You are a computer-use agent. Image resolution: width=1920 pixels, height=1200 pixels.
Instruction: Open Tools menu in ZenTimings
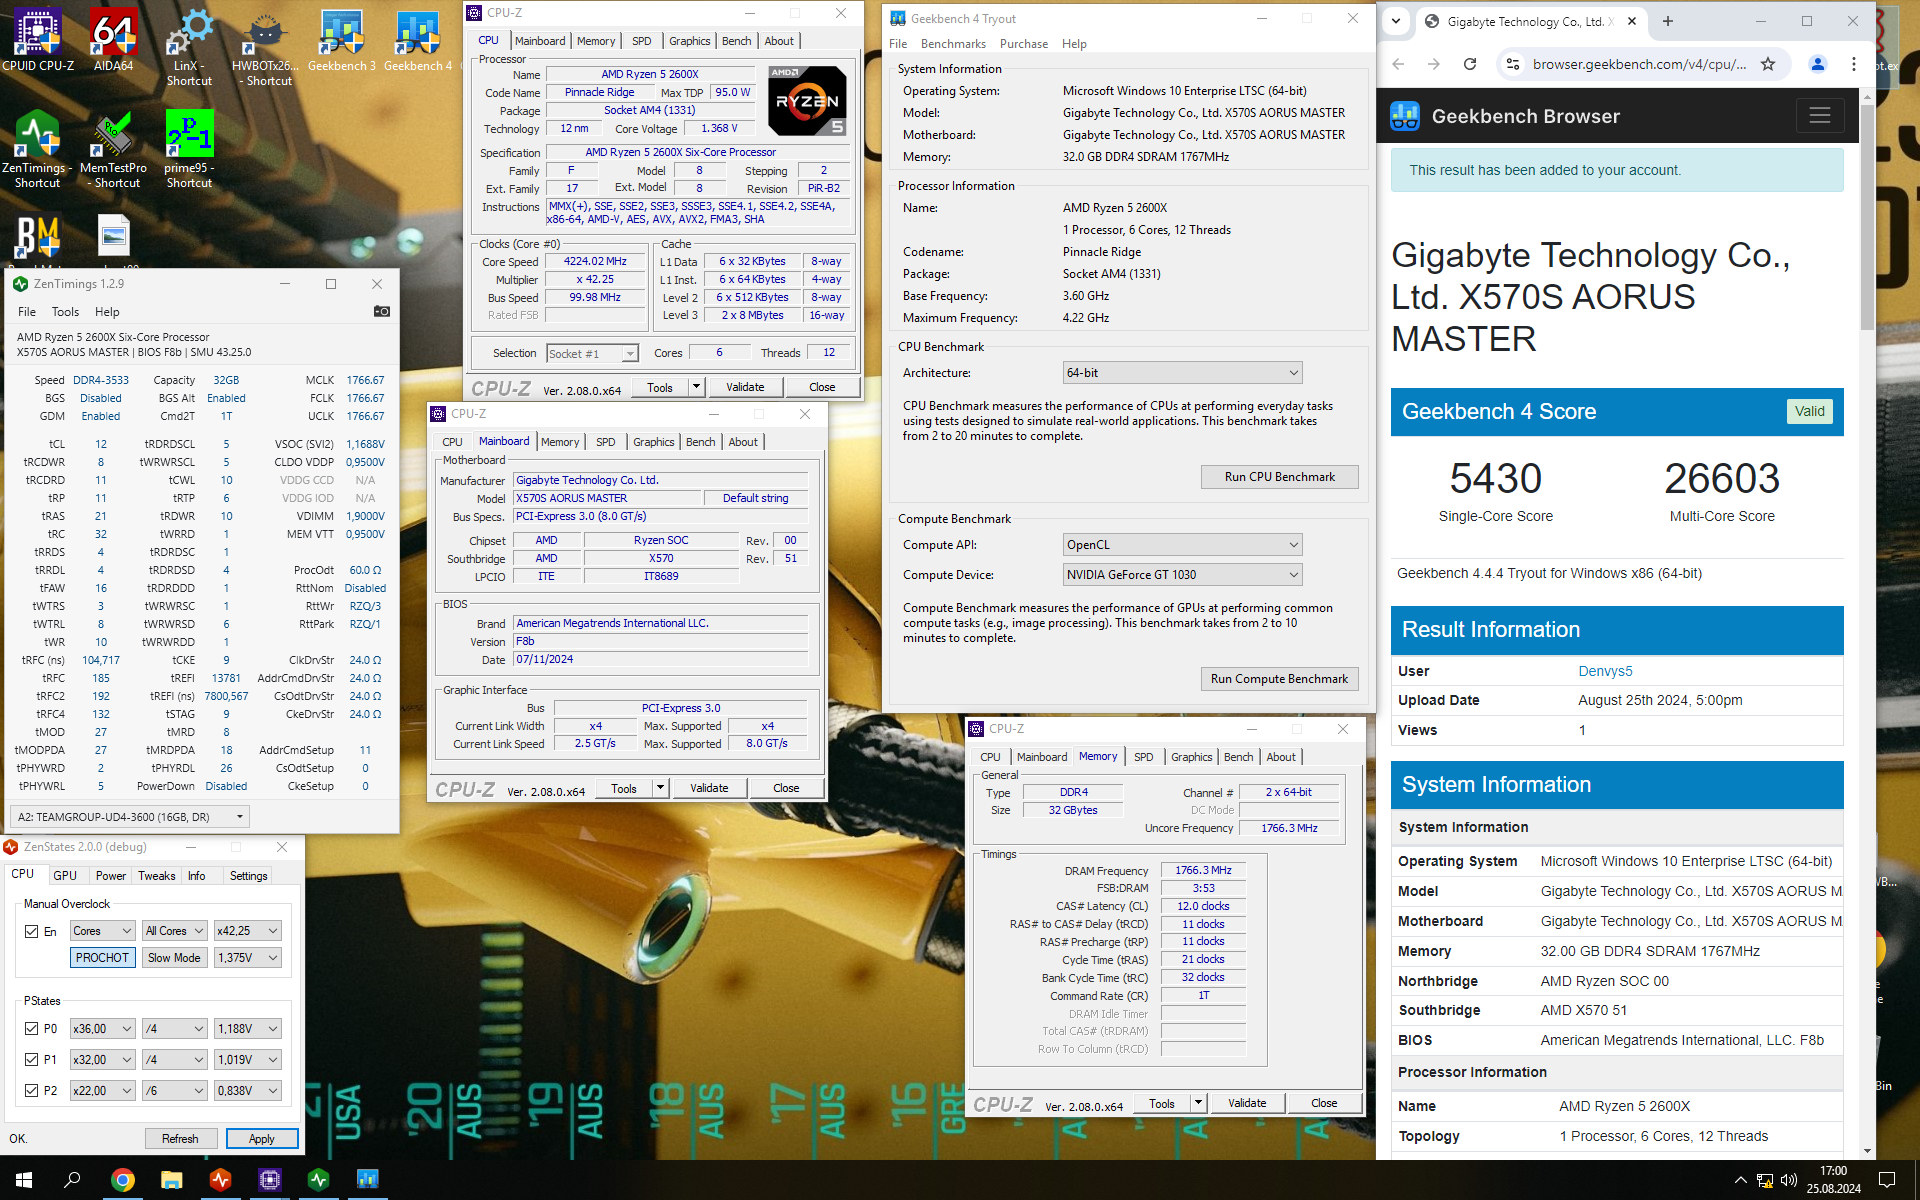click(65, 312)
